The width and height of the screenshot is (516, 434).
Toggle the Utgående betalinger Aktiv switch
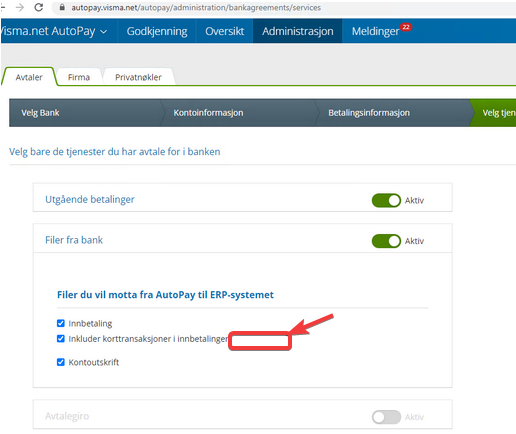[386, 200]
